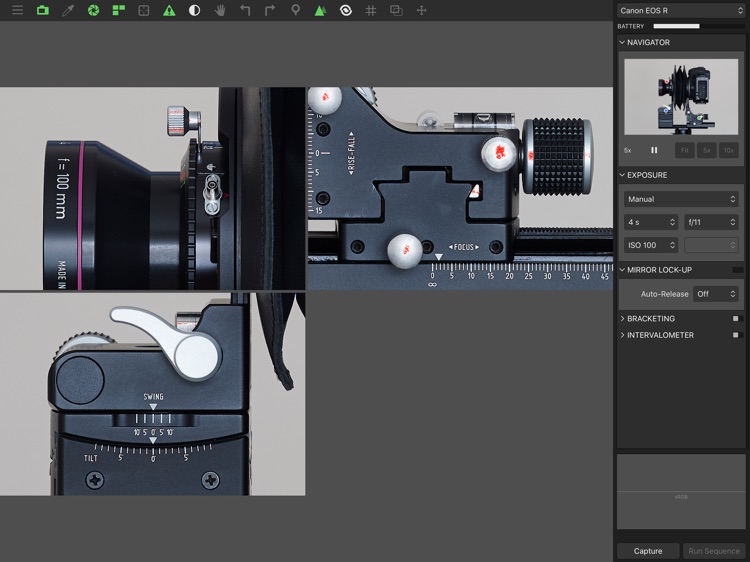Click the empty disabled exposure dropdown
The height and width of the screenshot is (562, 750).
click(x=711, y=245)
